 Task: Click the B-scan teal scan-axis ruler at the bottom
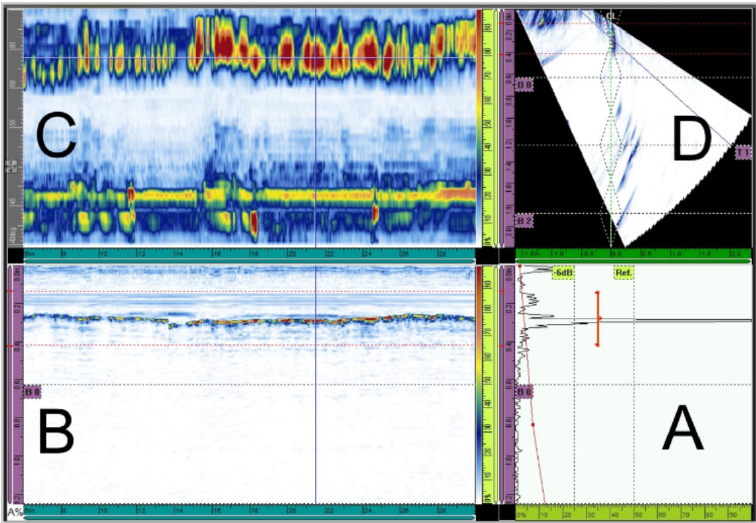coord(250,510)
